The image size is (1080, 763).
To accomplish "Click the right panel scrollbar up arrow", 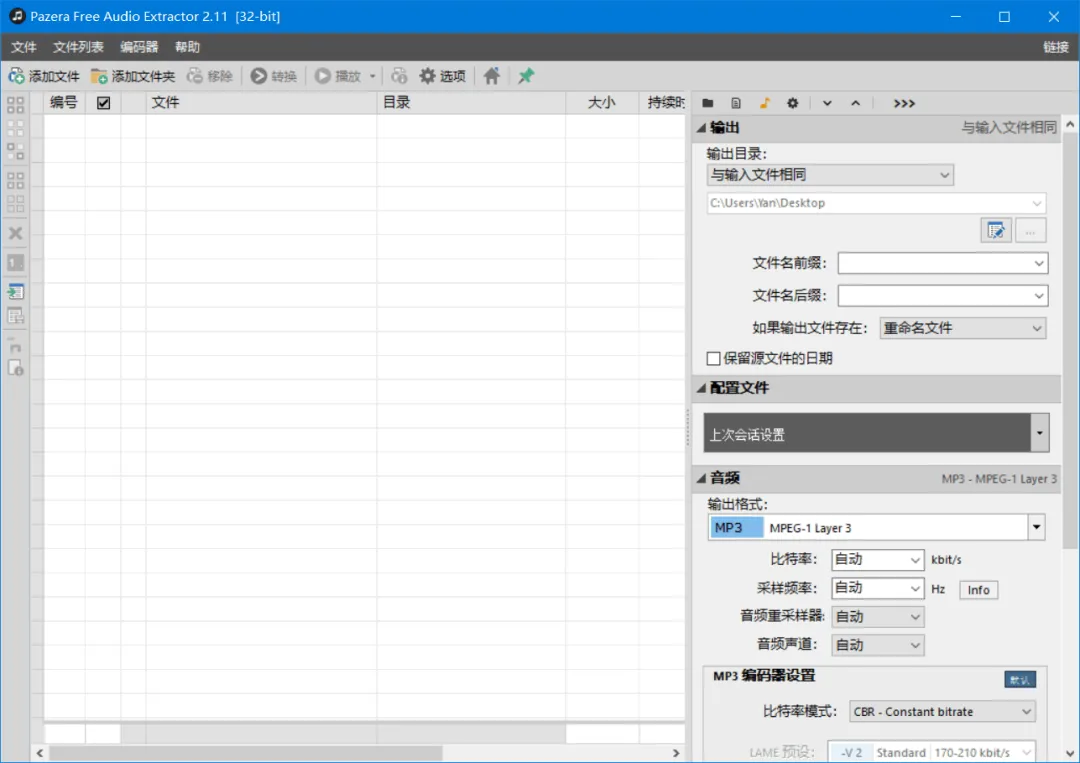I will (1070, 125).
